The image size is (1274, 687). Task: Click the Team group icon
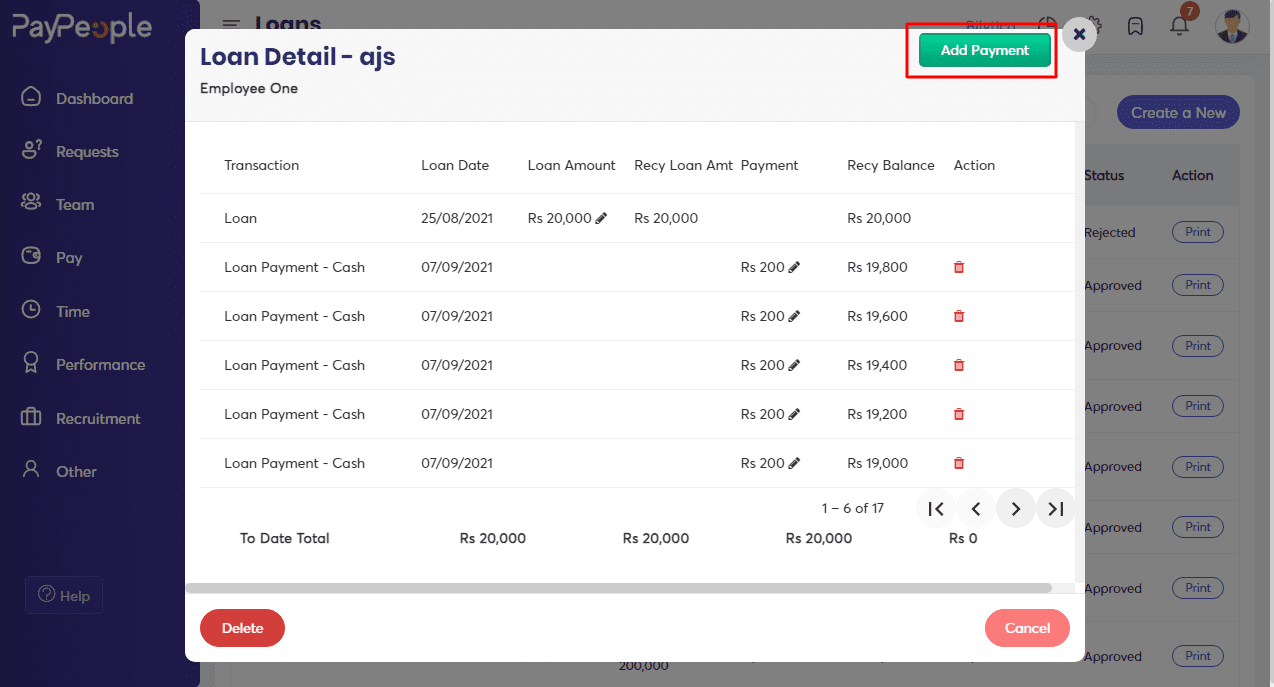coord(31,203)
